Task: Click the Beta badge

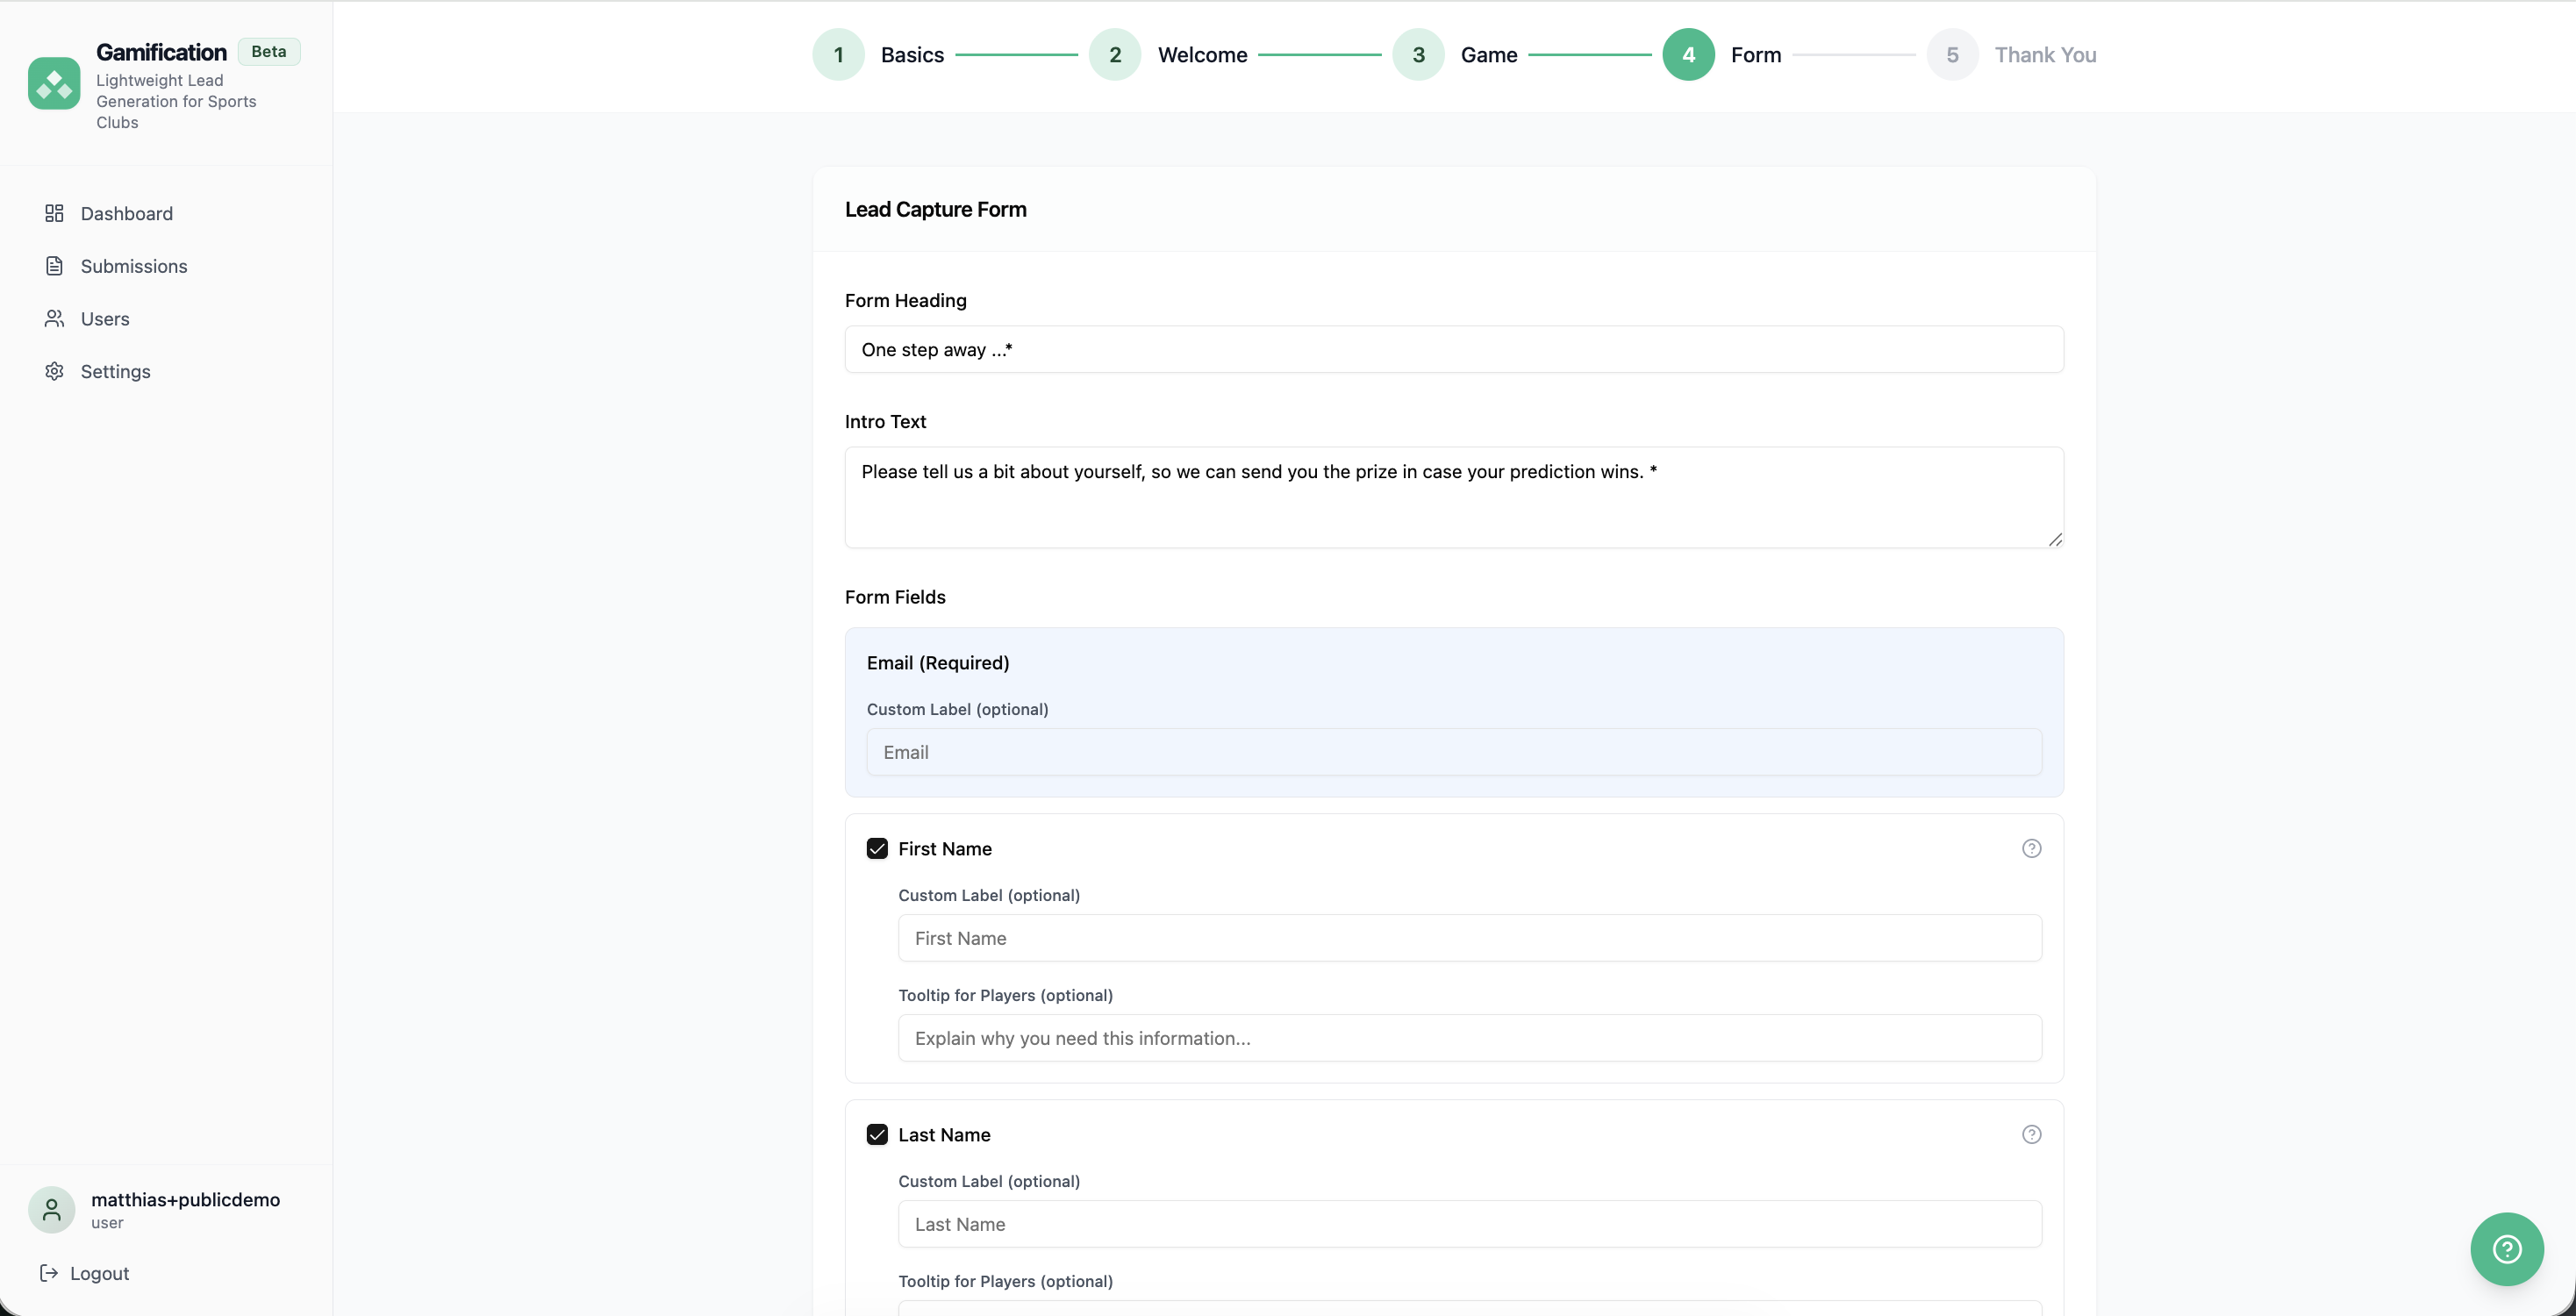Action: pyautogui.click(x=268, y=51)
